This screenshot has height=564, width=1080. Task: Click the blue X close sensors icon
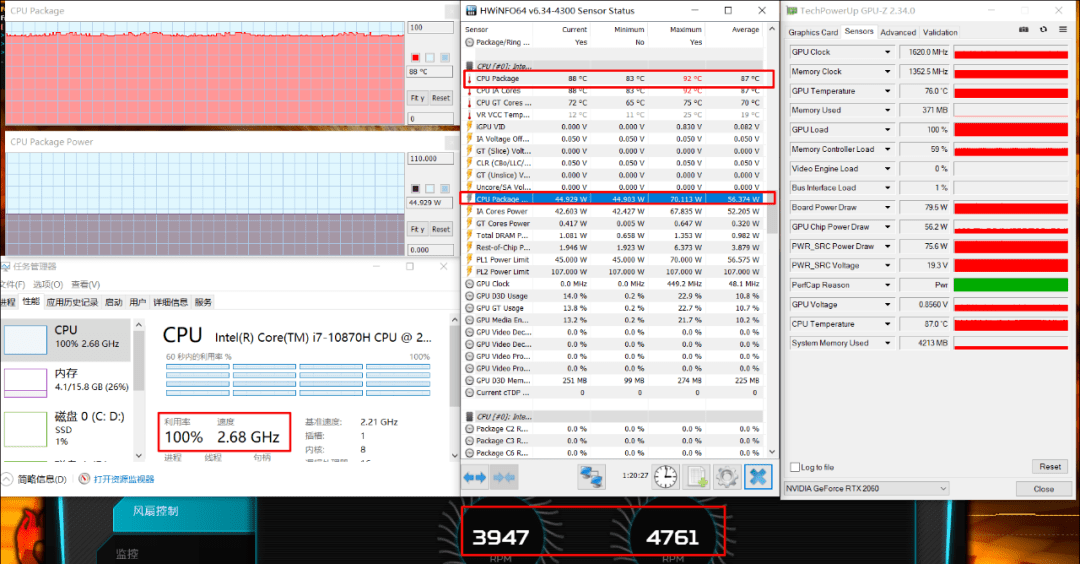(x=758, y=477)
